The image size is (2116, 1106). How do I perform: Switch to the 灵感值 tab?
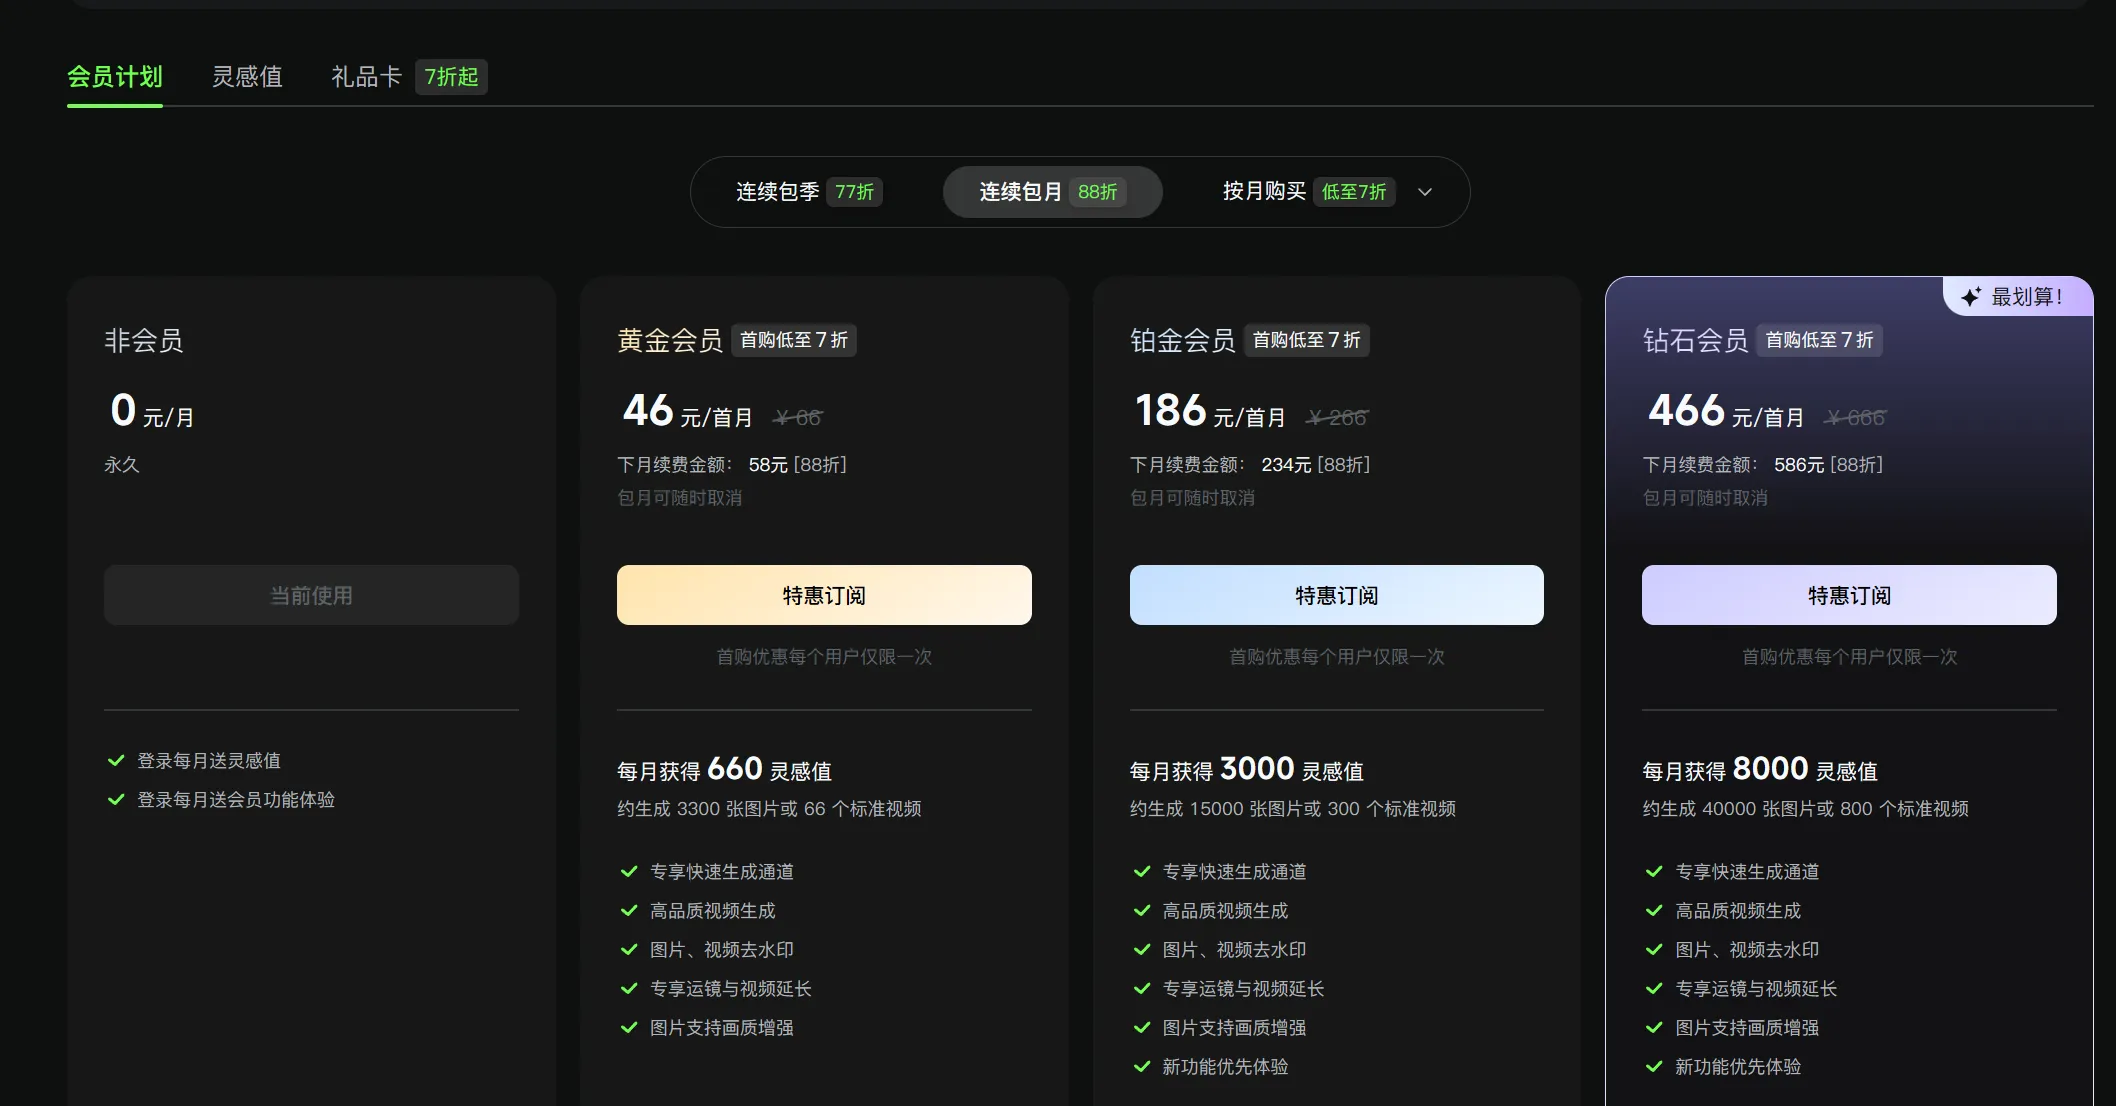tap(247, 77)
